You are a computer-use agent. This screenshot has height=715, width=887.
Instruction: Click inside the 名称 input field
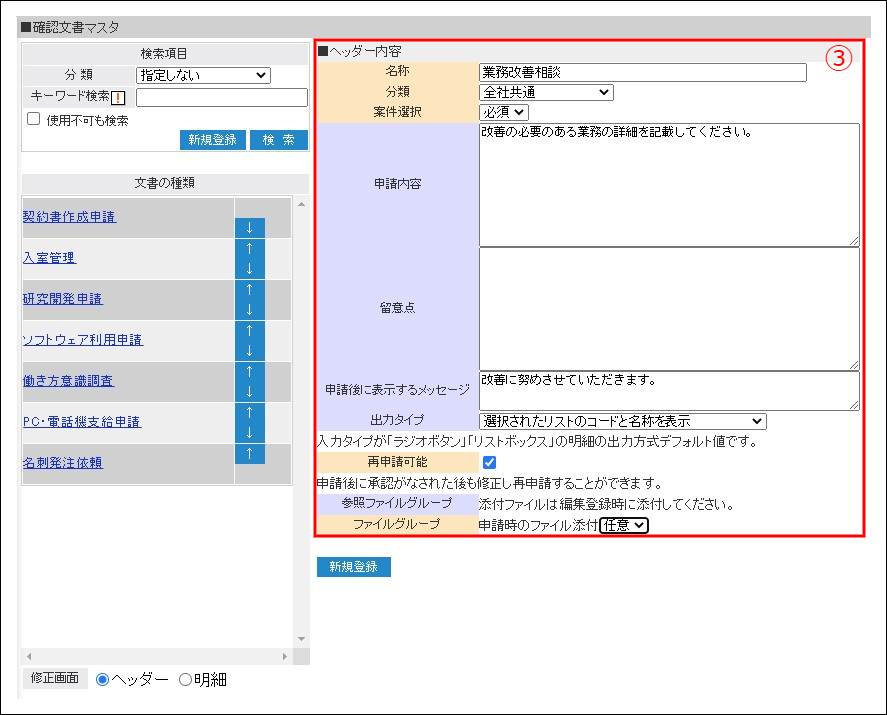point(640,72)
